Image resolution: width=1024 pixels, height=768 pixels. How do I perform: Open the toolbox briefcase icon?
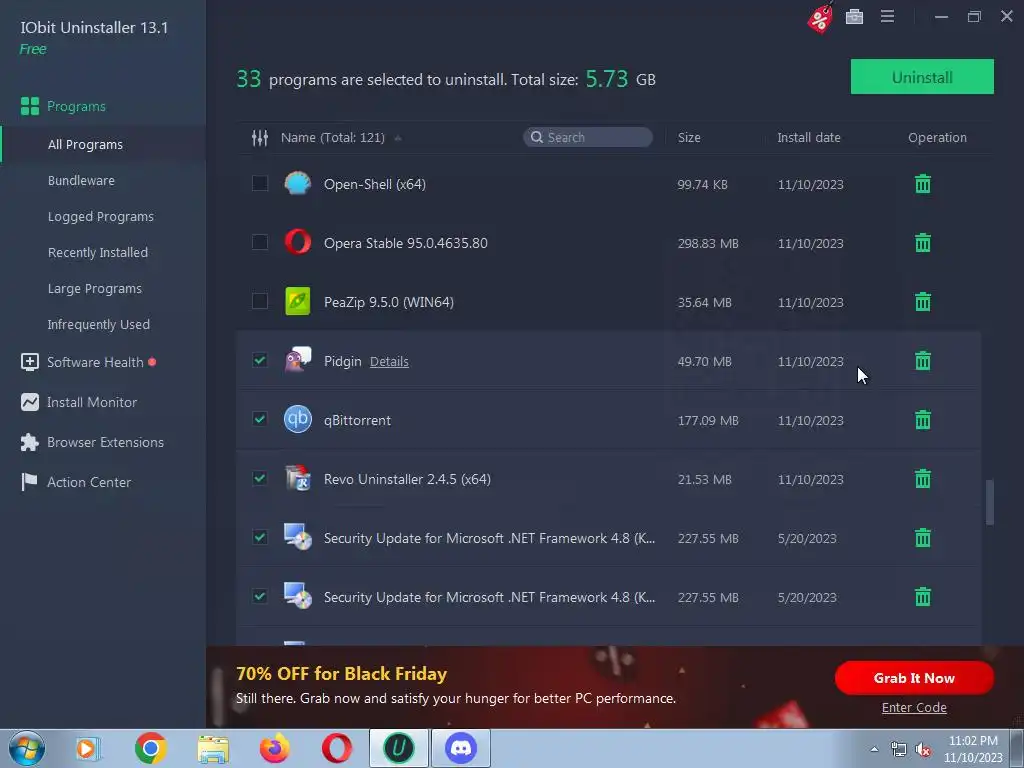coord(854,17)
